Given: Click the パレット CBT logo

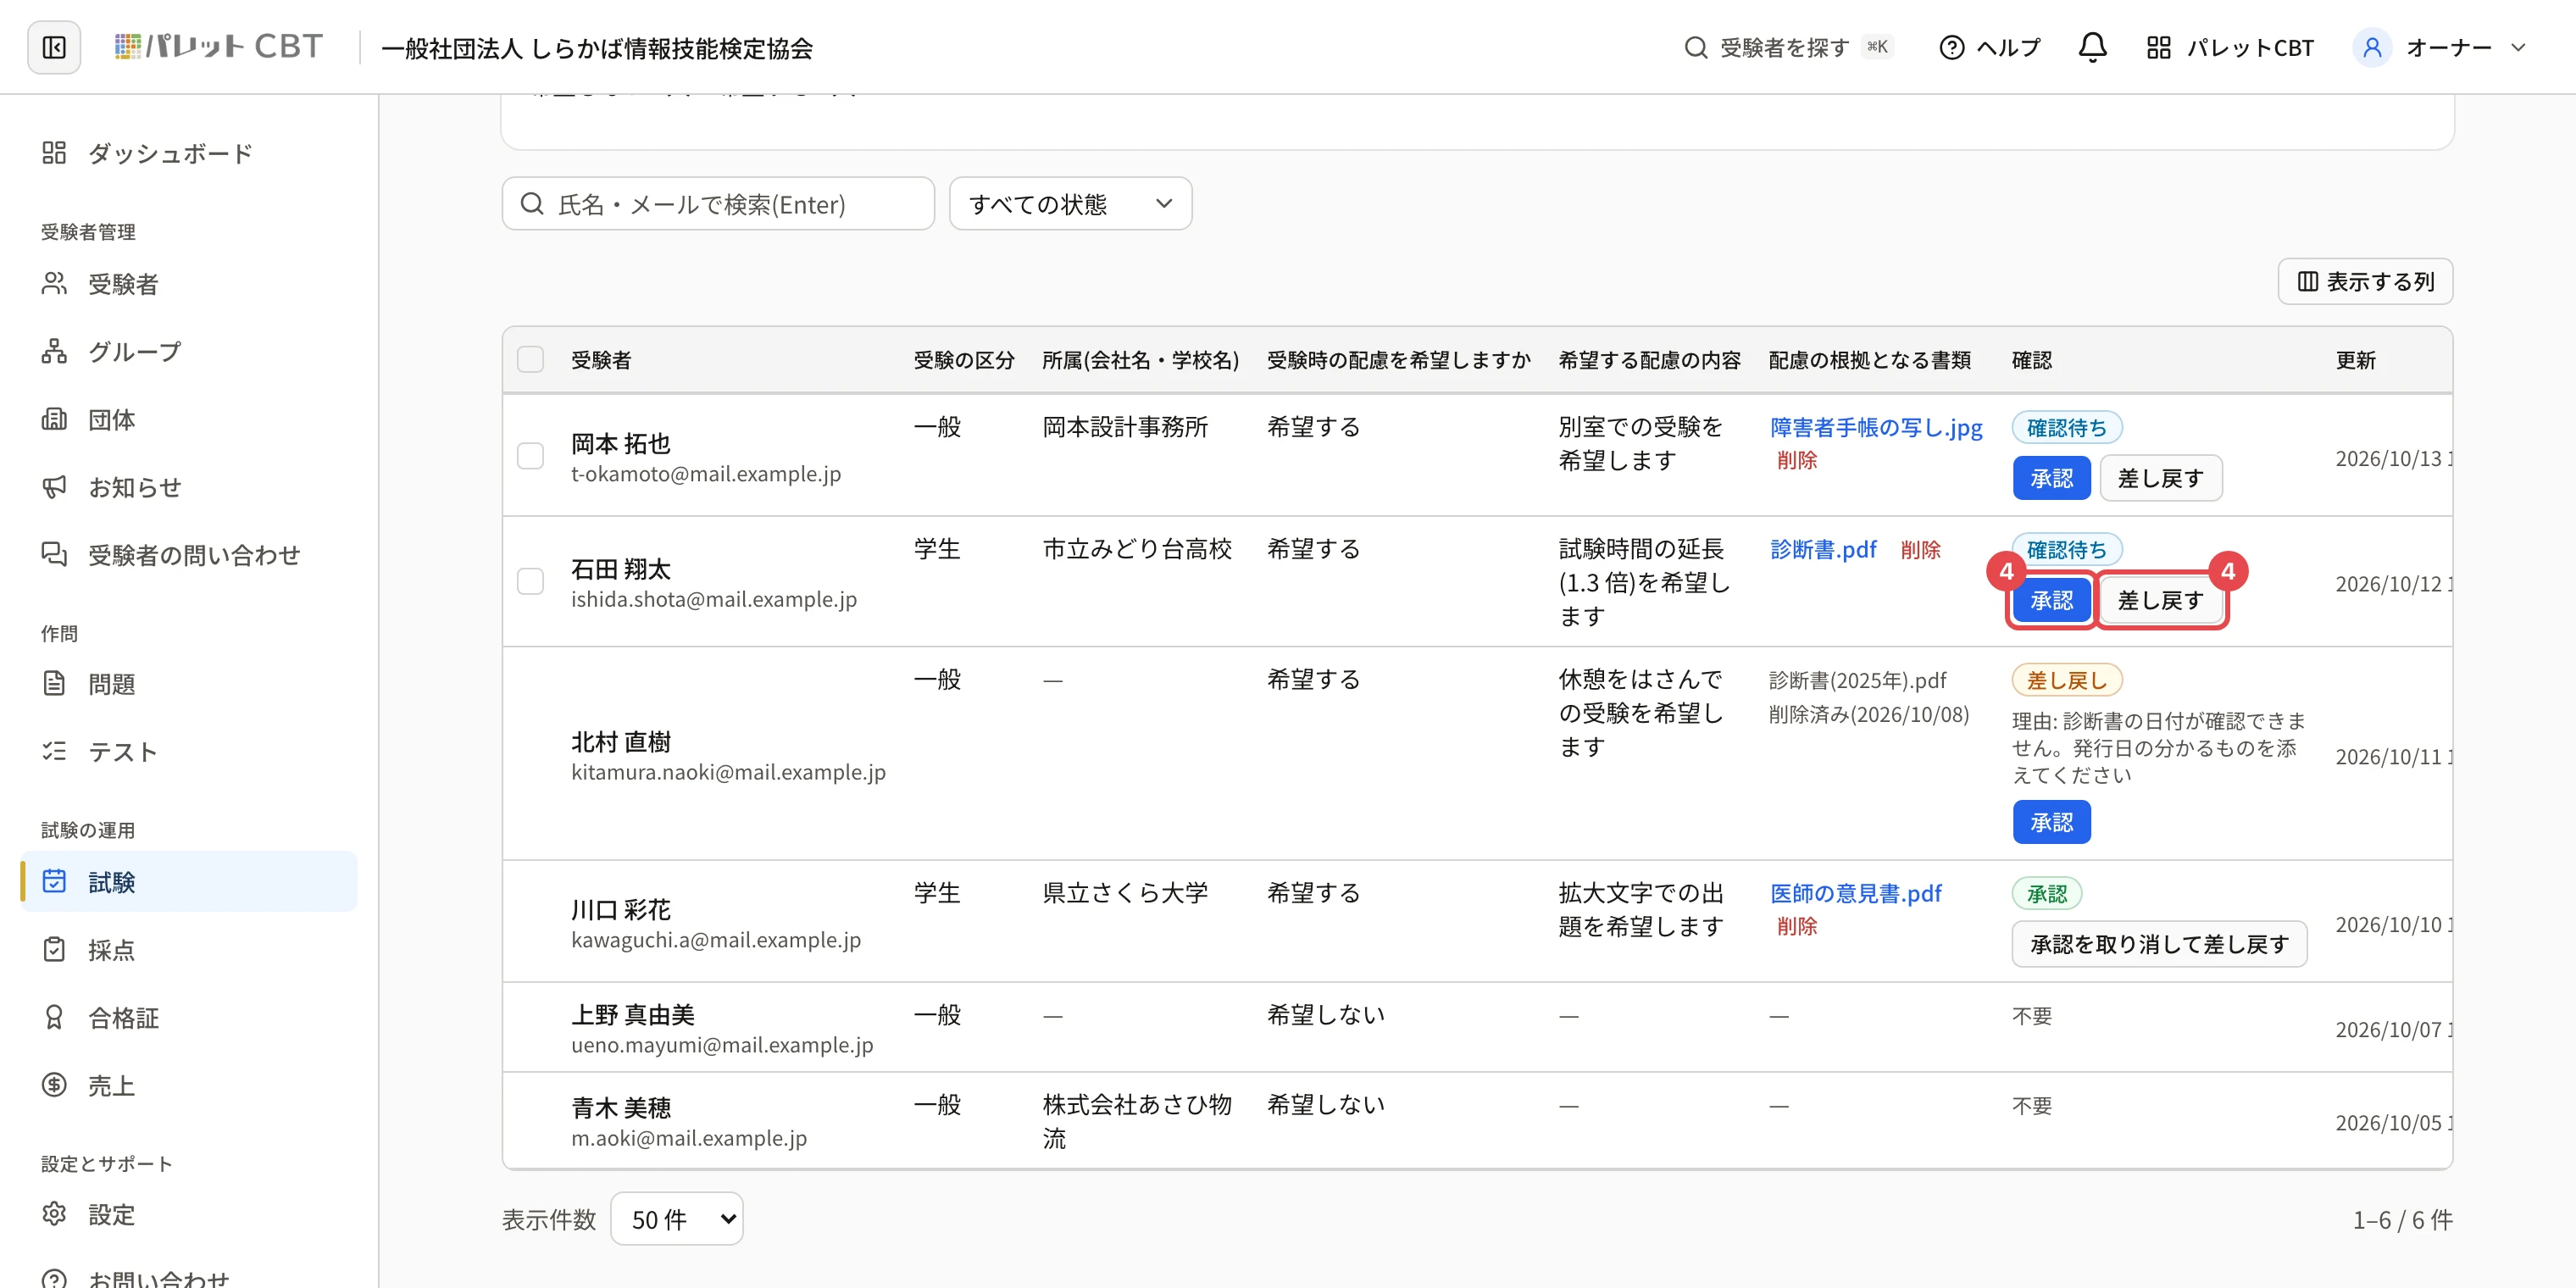Looking at the screenshot, I should pyautogui.click(x=219, y=47).
